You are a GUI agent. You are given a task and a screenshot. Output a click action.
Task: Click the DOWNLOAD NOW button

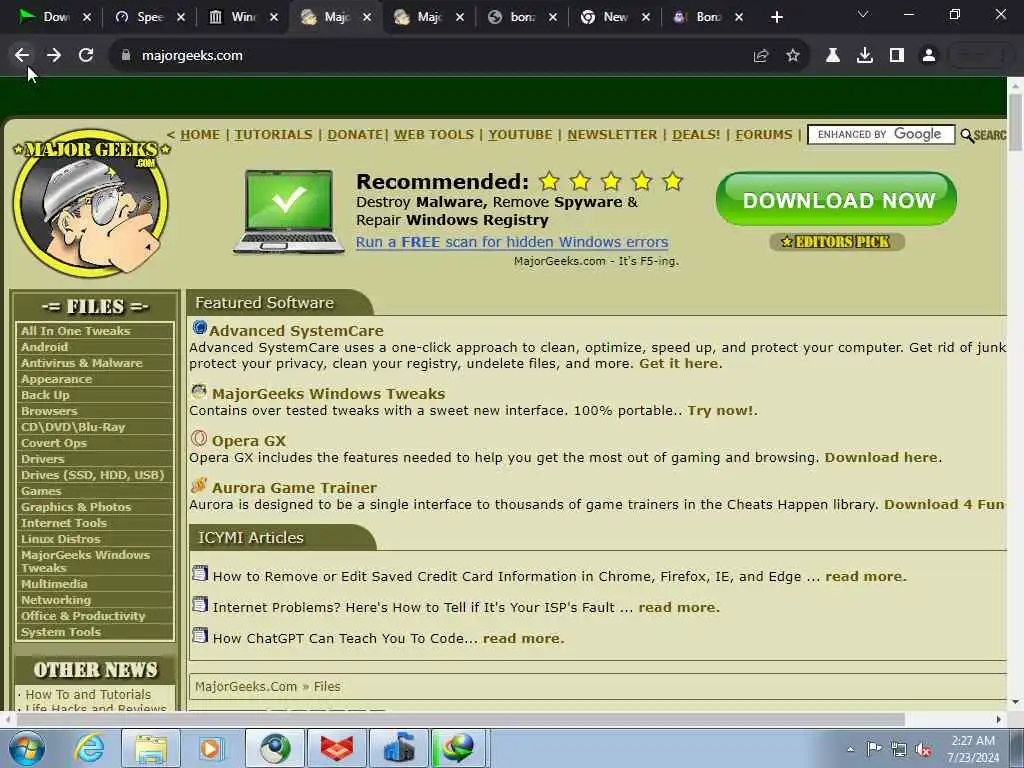837,199
